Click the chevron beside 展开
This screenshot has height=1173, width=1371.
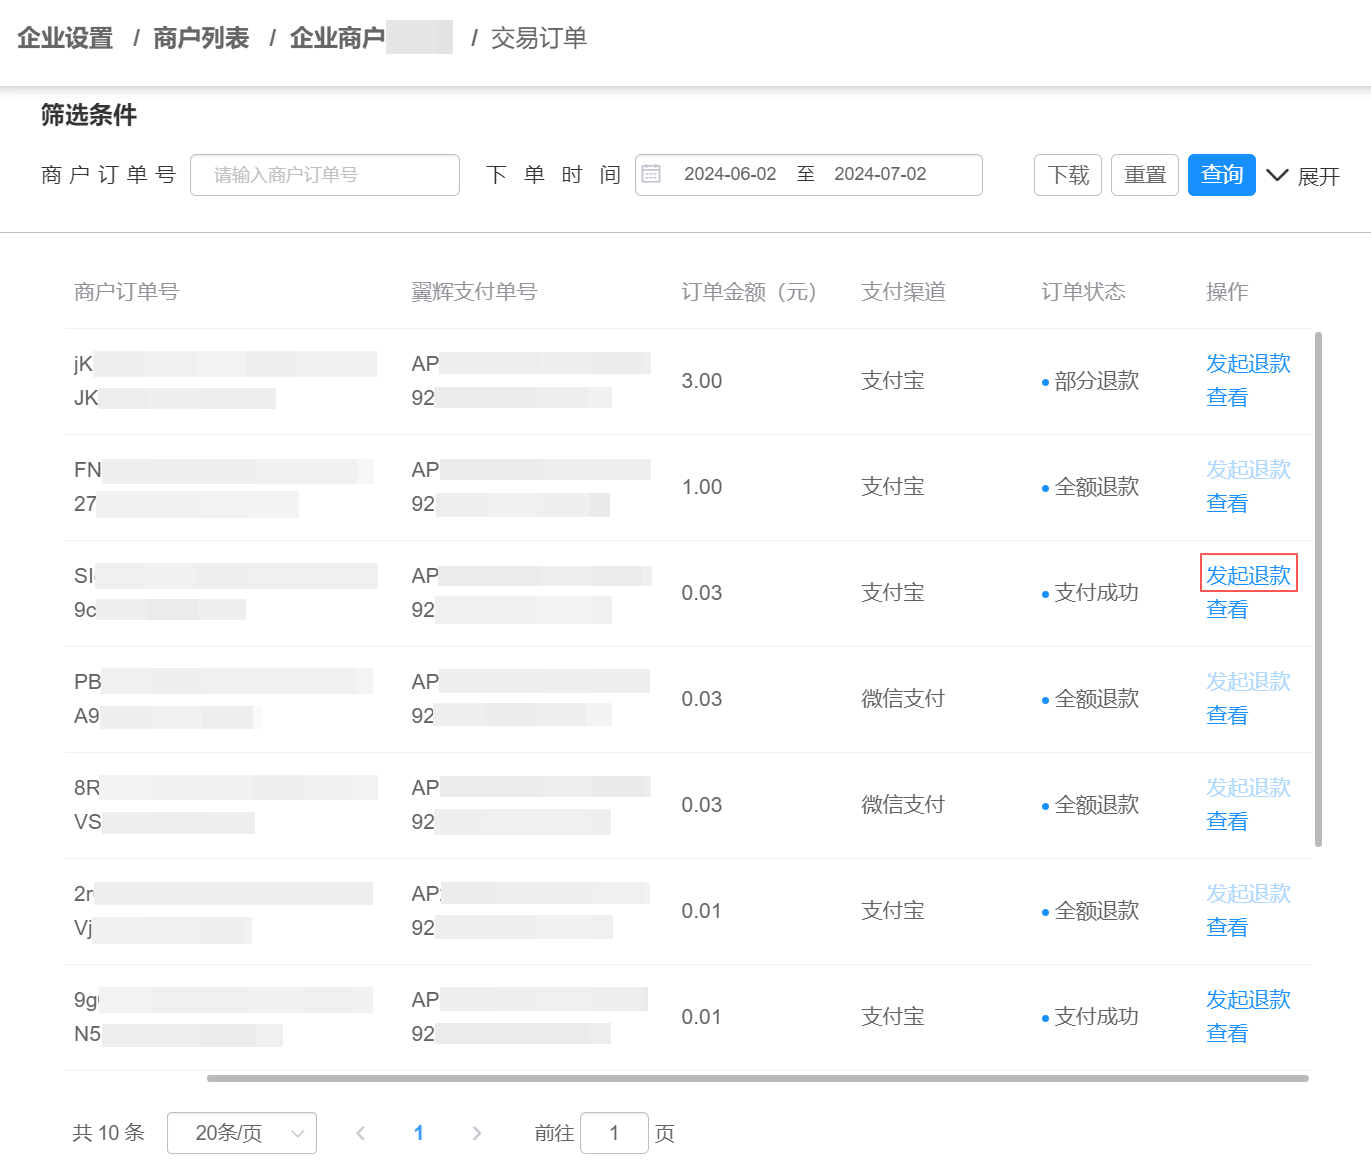(1278, 175)
